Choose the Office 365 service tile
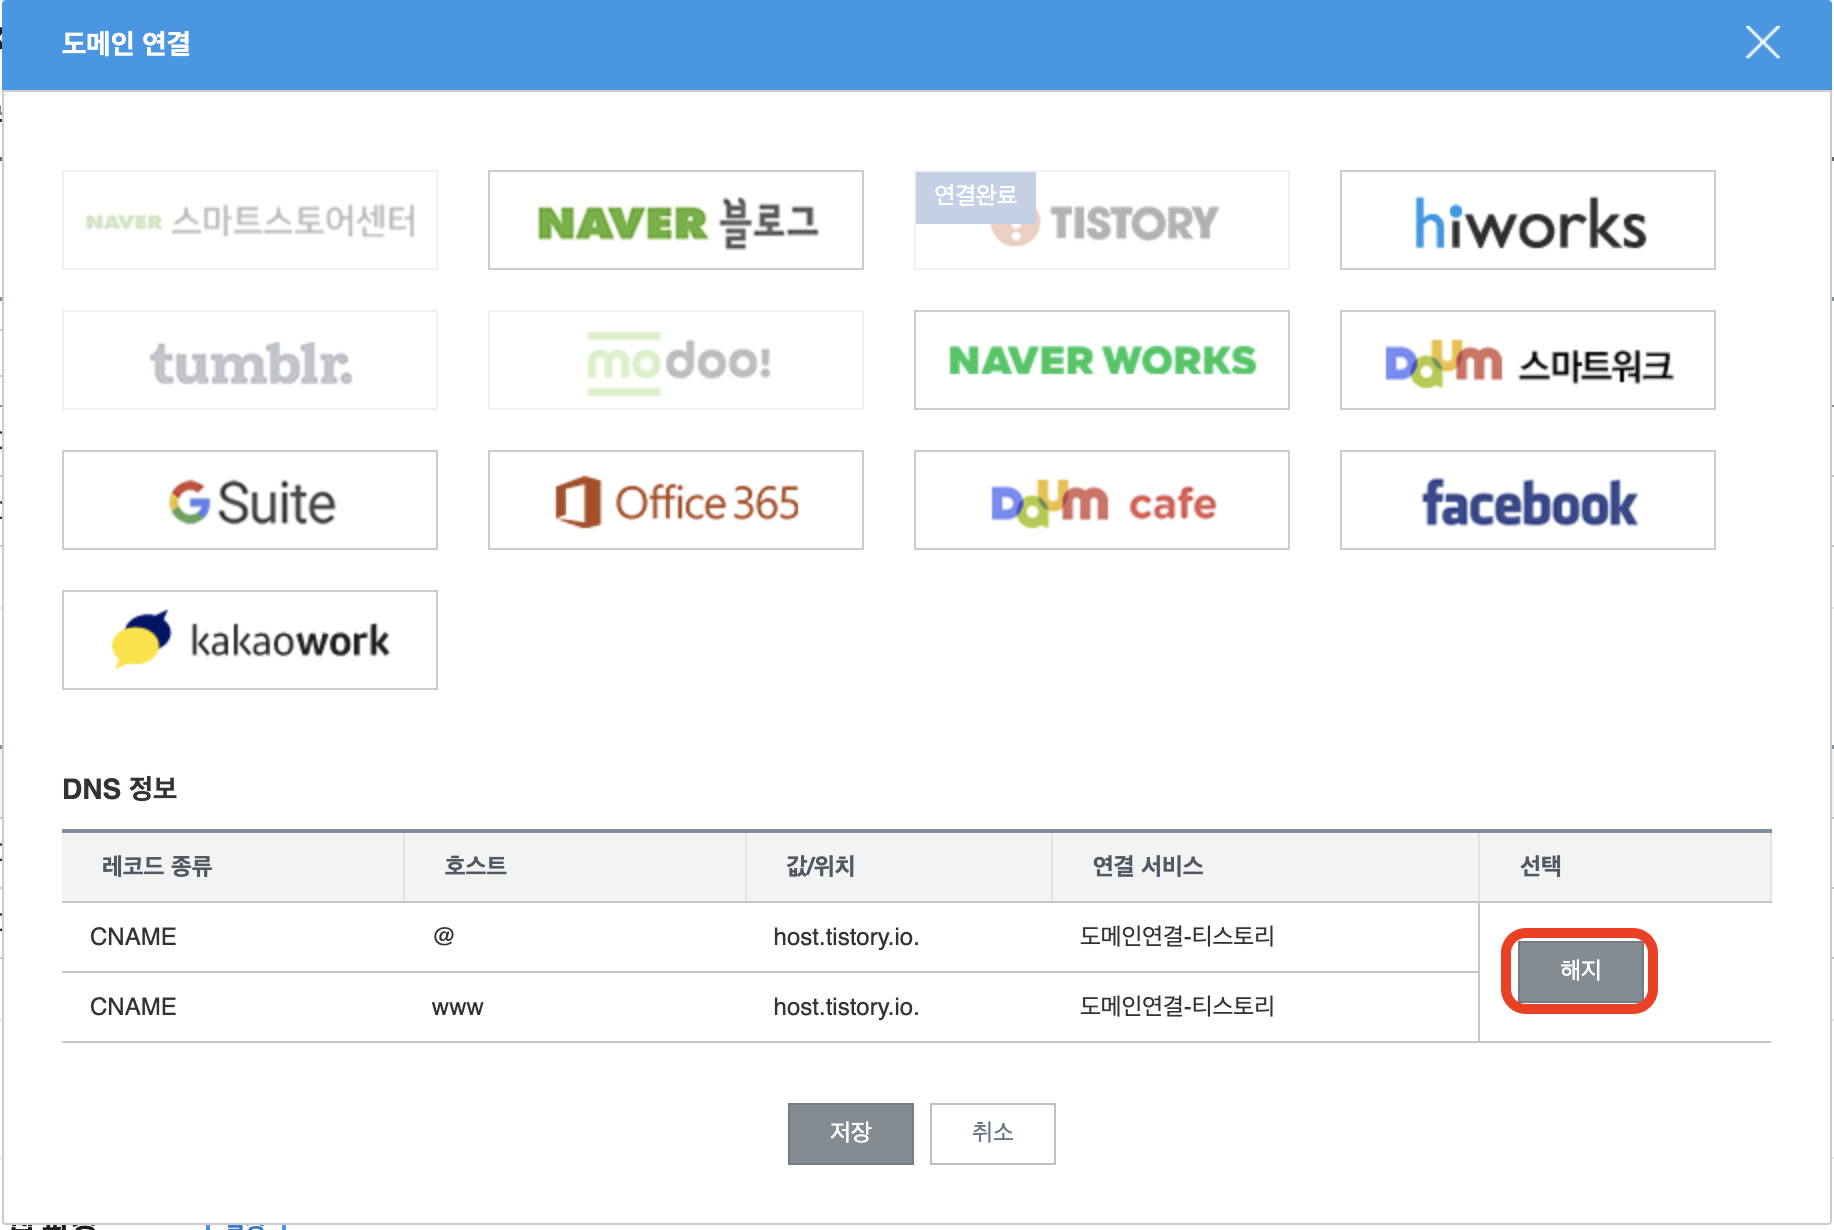Viewport: 1834px width, 1230px height. [x=676, y=500]
